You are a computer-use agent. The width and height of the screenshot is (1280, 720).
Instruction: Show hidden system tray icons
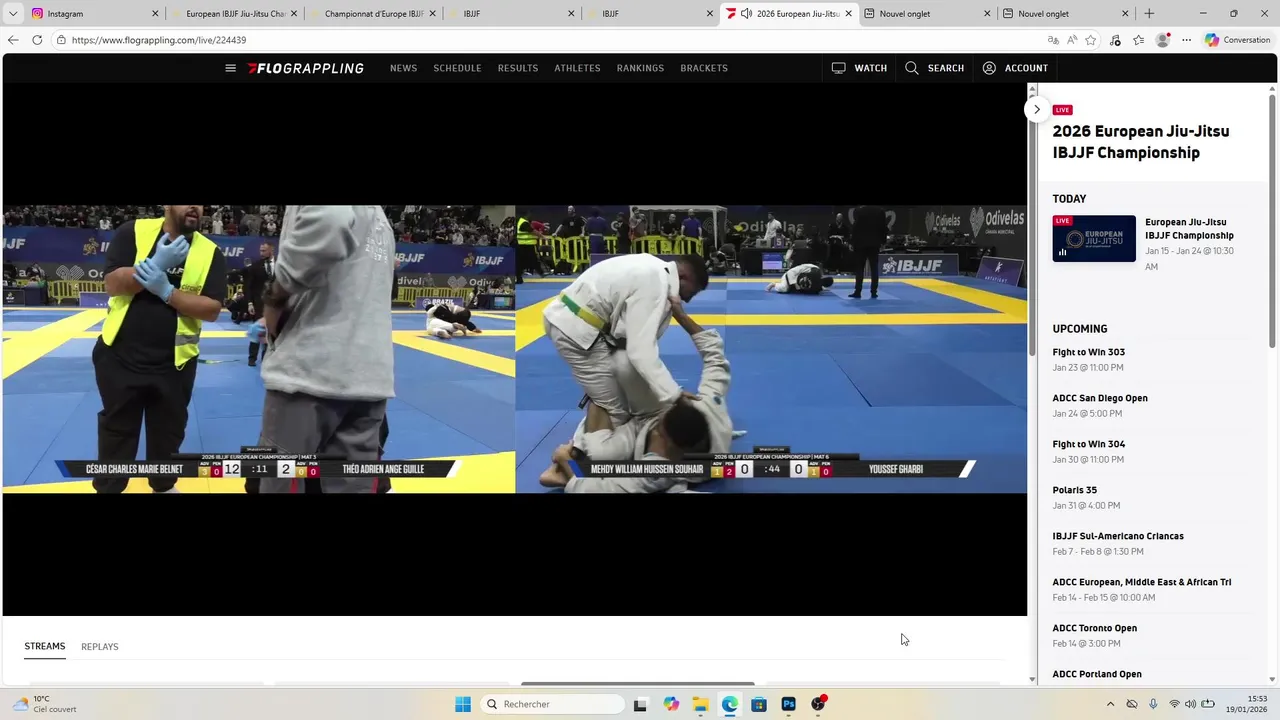pyautogui.click(x=1110, y=704)
